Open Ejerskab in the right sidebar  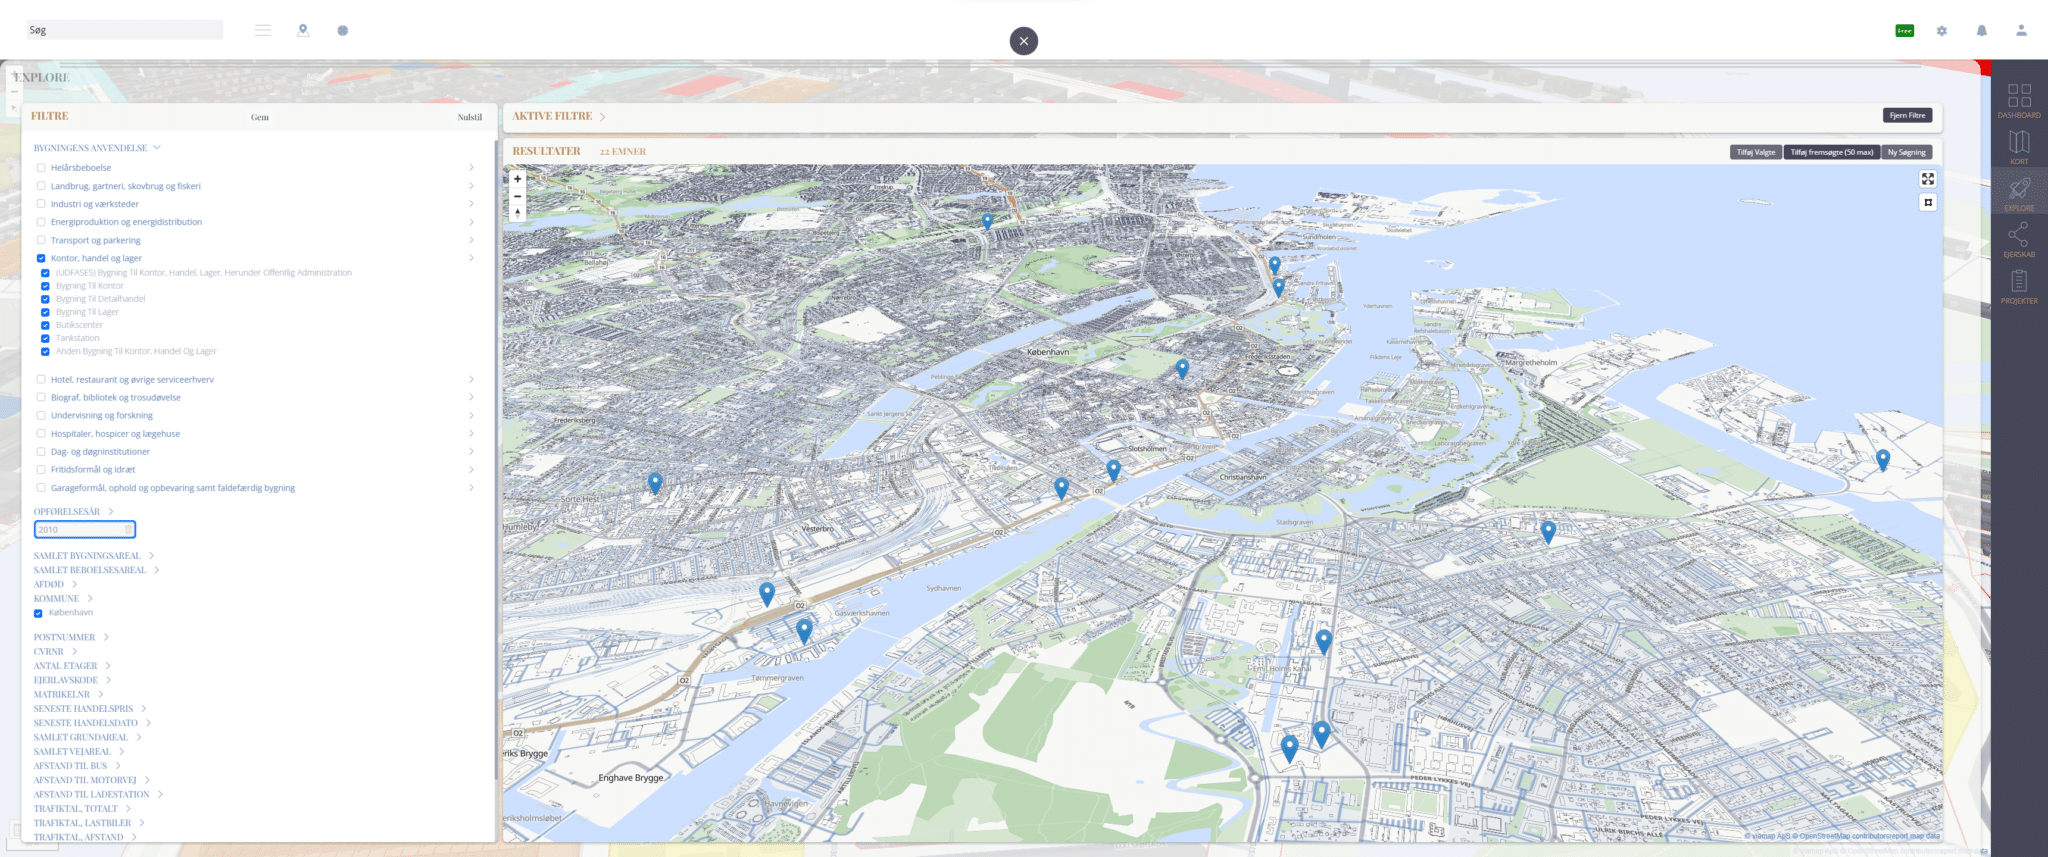pos(2019,240)
